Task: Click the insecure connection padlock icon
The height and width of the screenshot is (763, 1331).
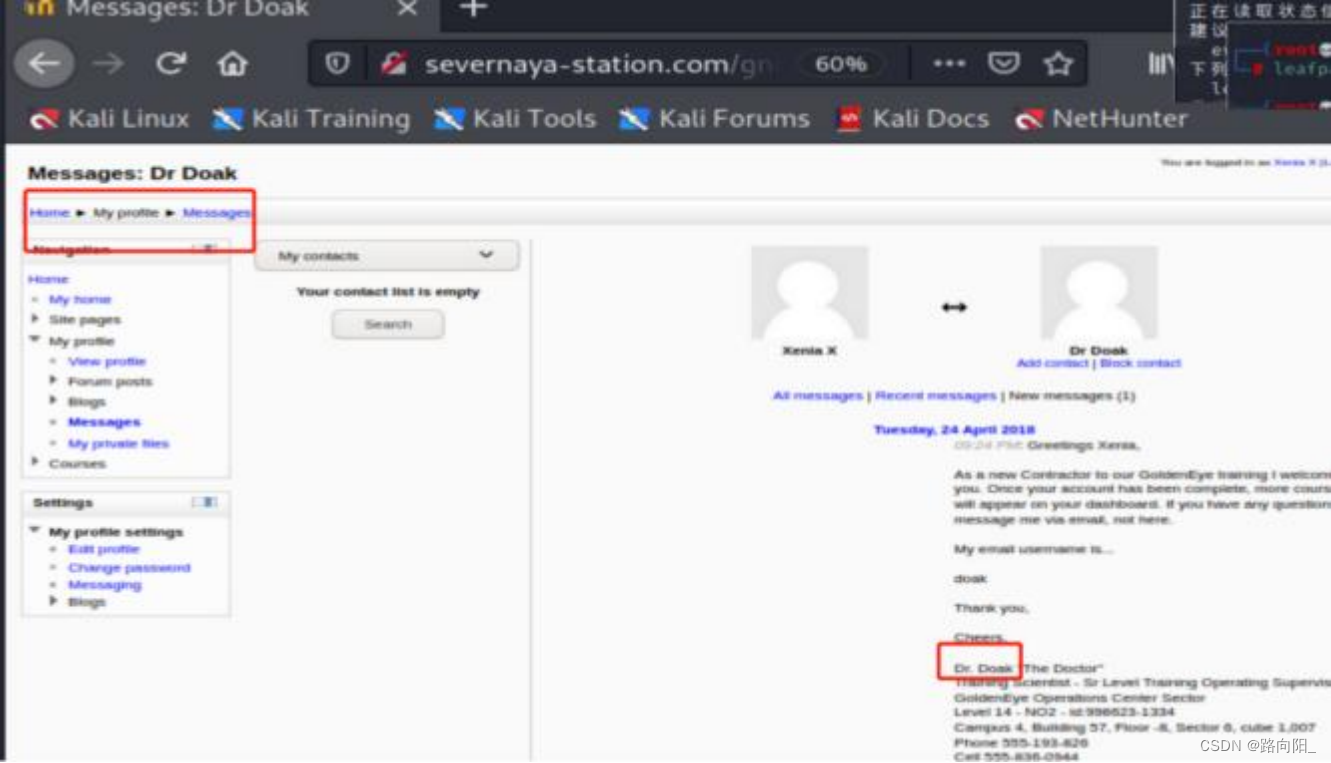Action: coord(394,64)
